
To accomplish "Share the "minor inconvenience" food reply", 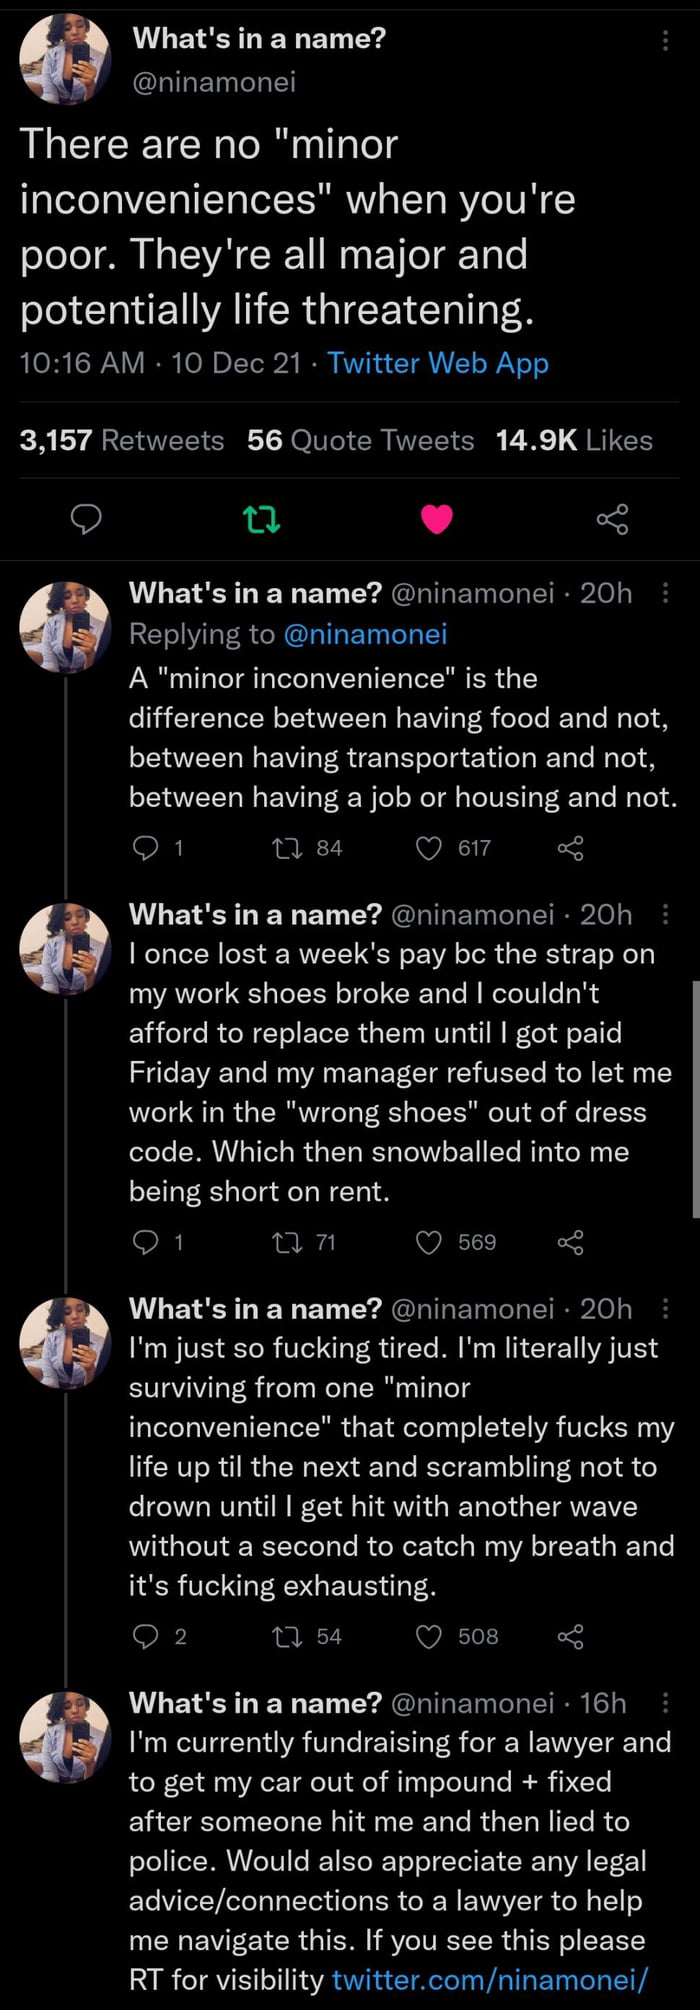I will 570,849.
